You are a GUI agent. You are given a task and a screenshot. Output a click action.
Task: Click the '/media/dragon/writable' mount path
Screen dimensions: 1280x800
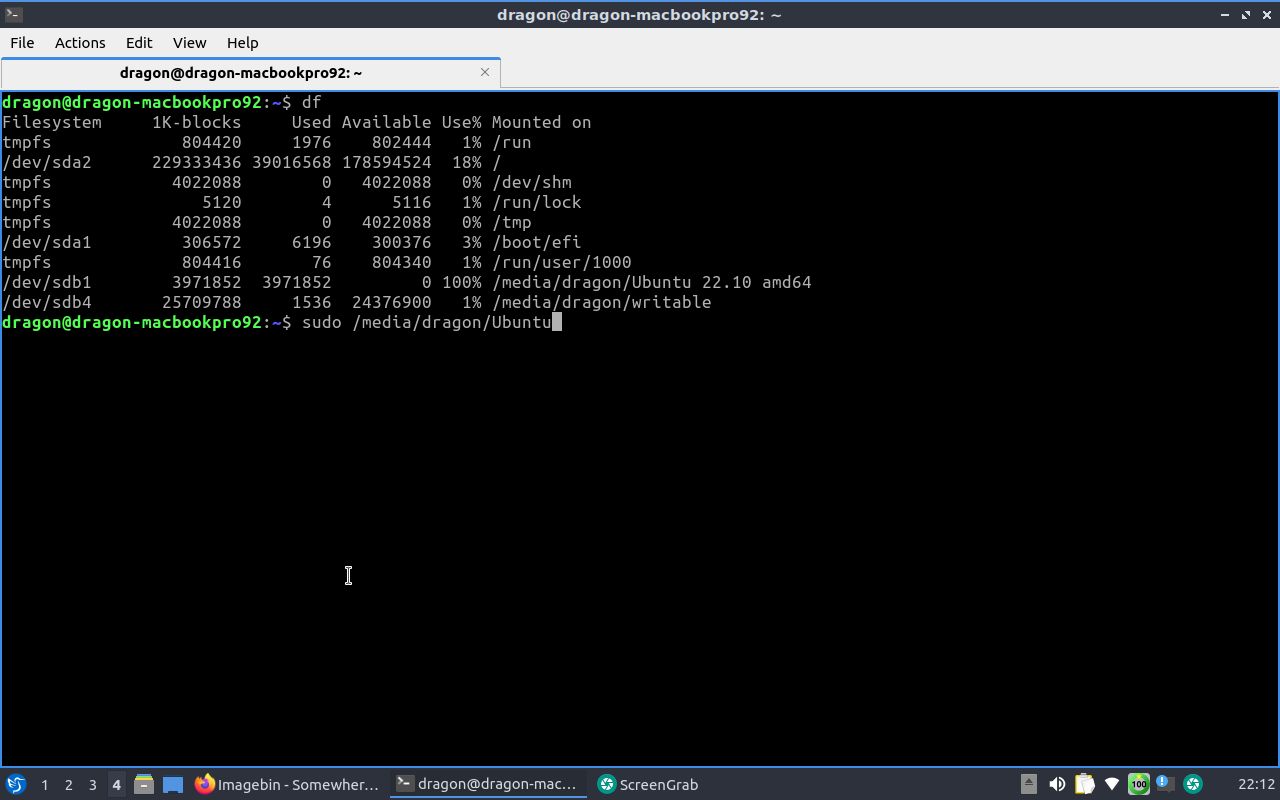click(602, 302)
